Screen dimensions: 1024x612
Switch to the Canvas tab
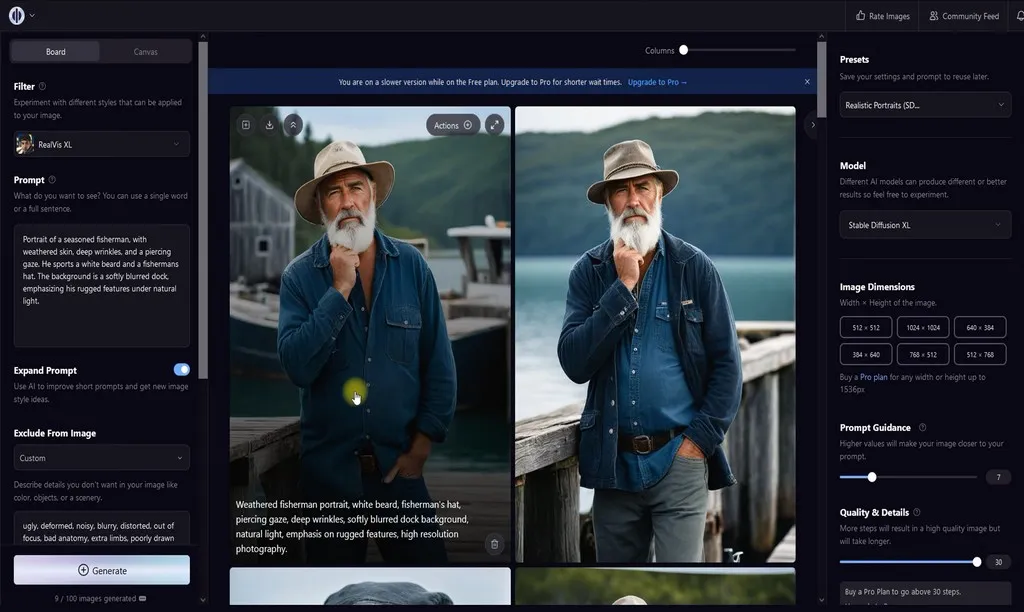tap(146, 52)
